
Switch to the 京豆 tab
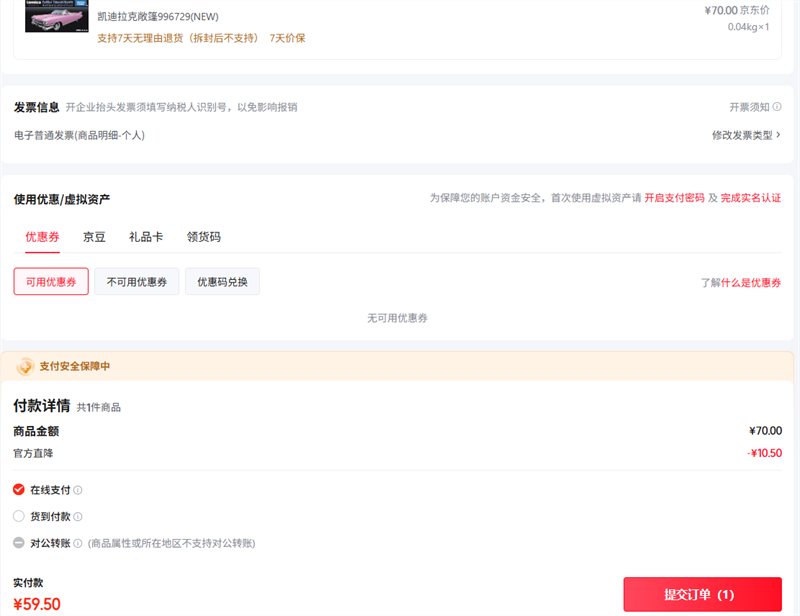tap(94, 237)
